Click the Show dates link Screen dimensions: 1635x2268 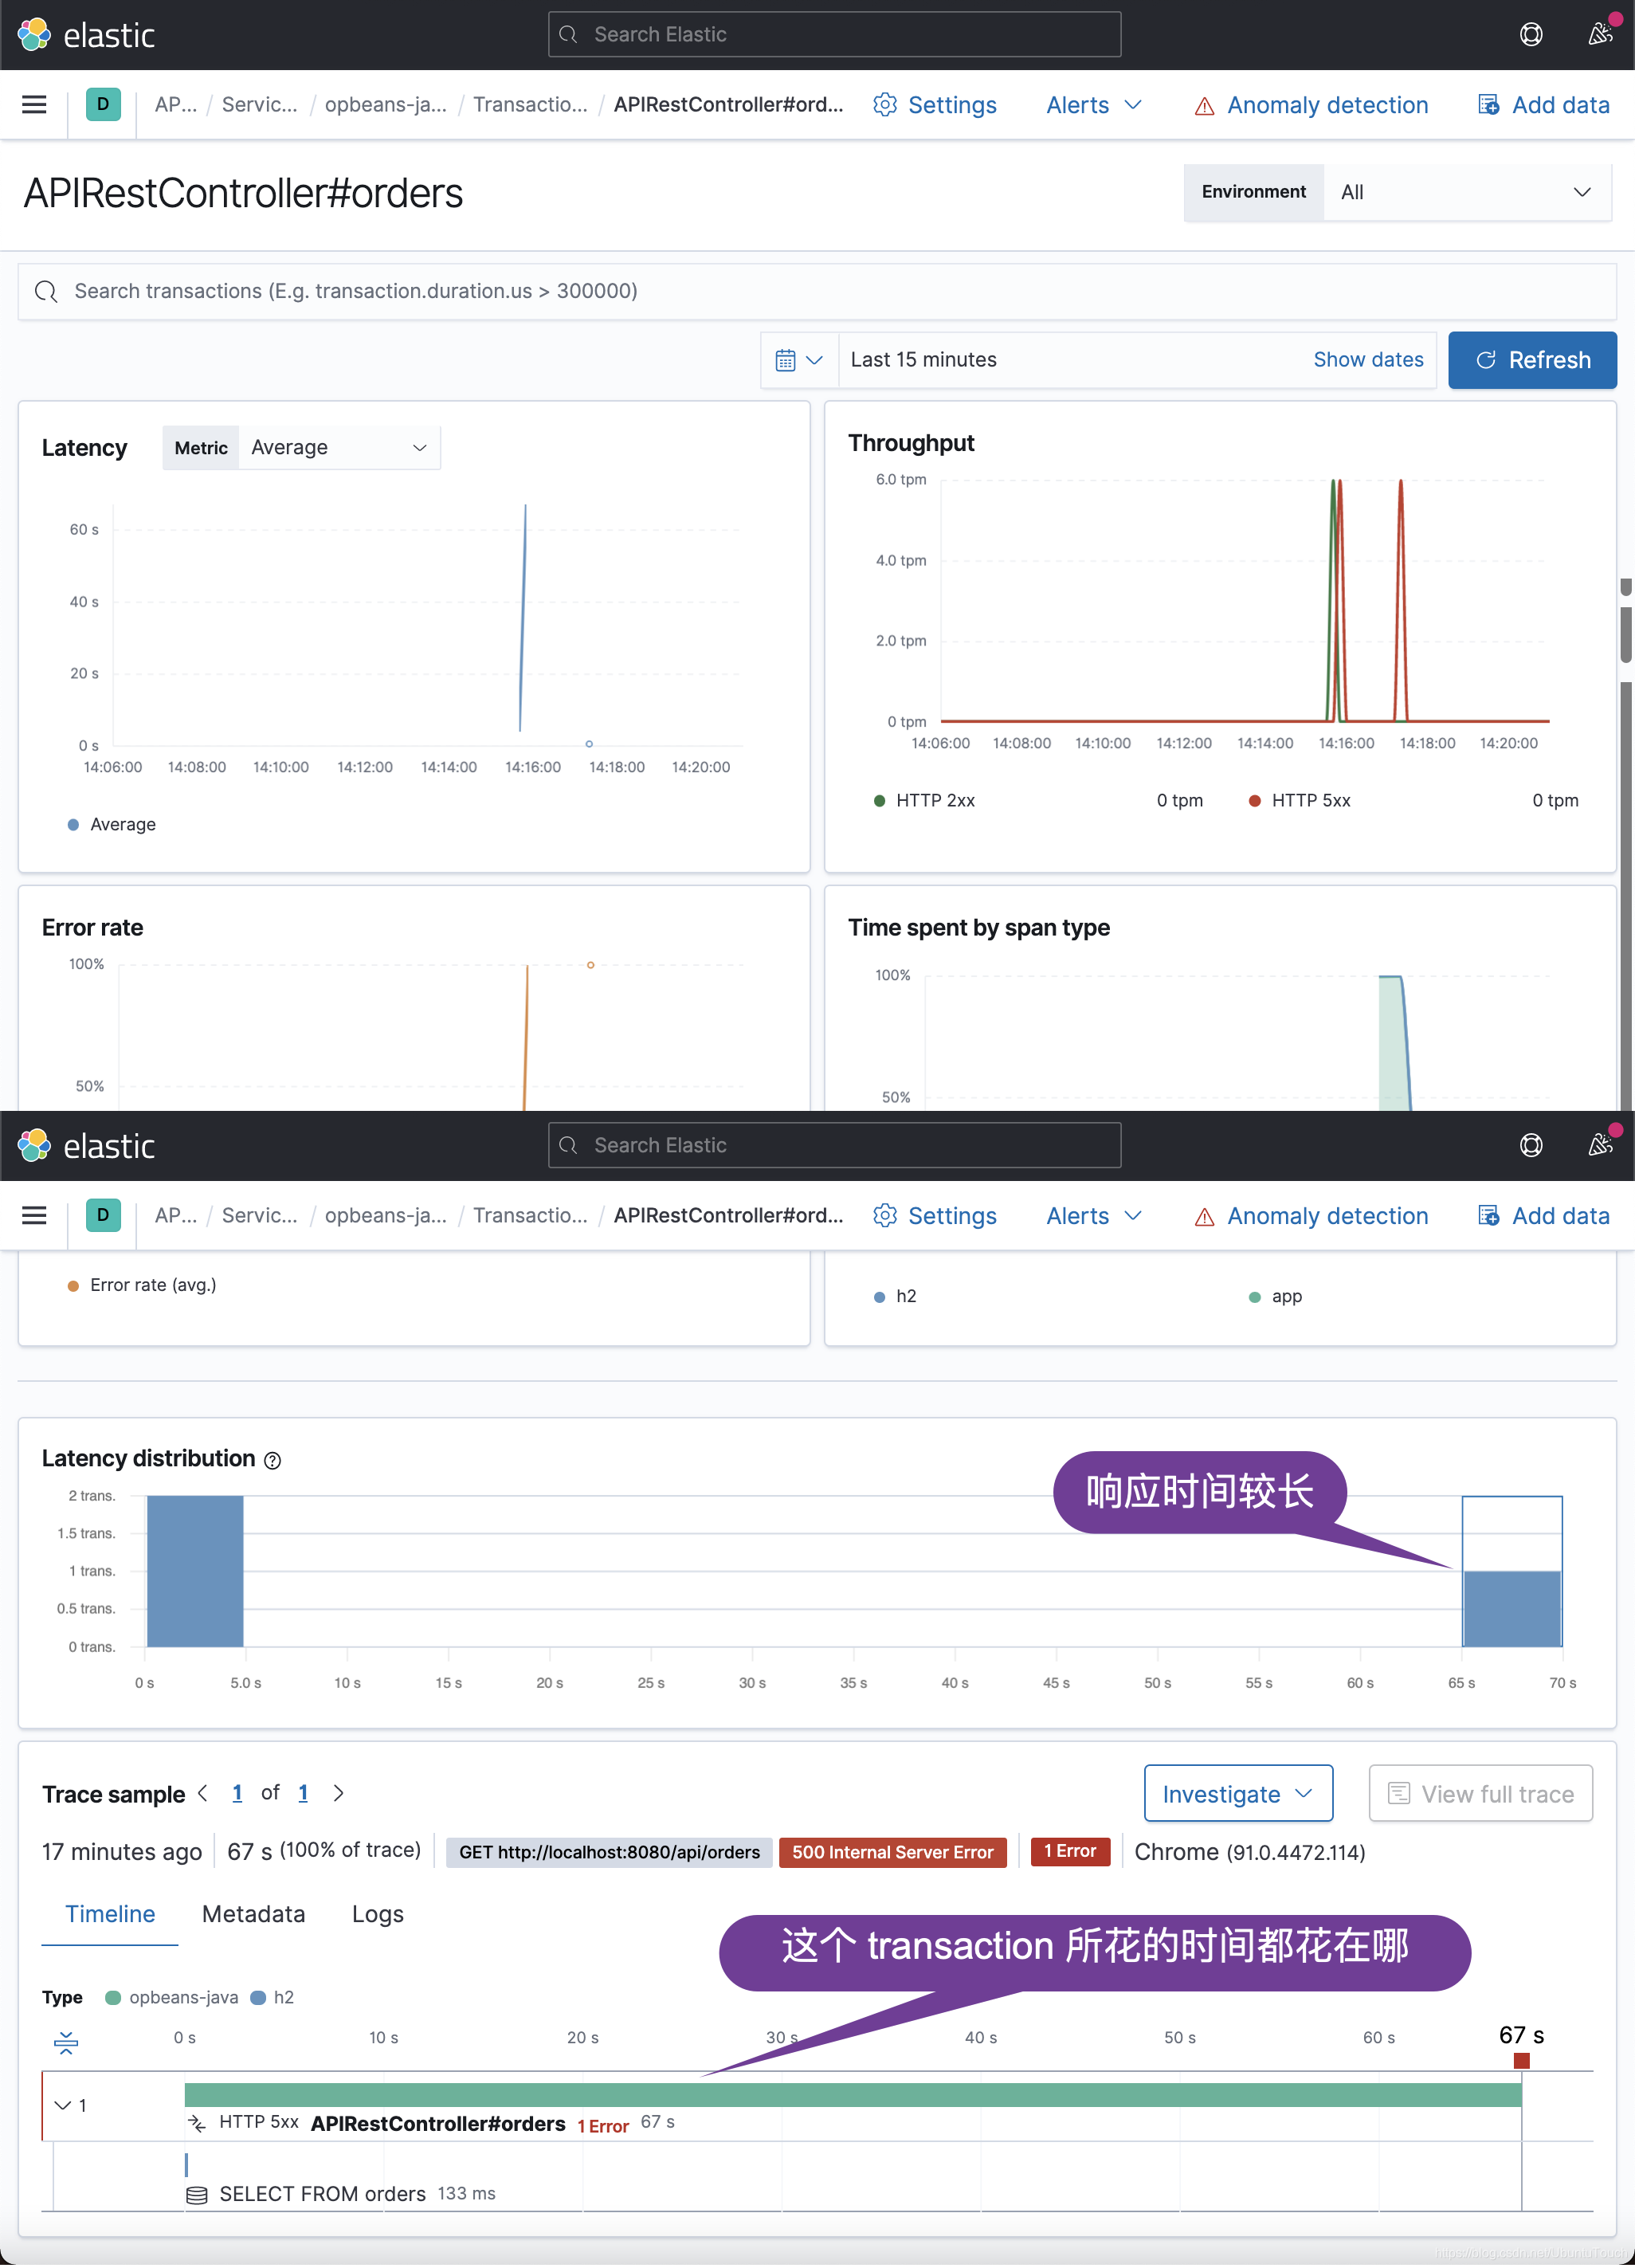coord(1367,360)
